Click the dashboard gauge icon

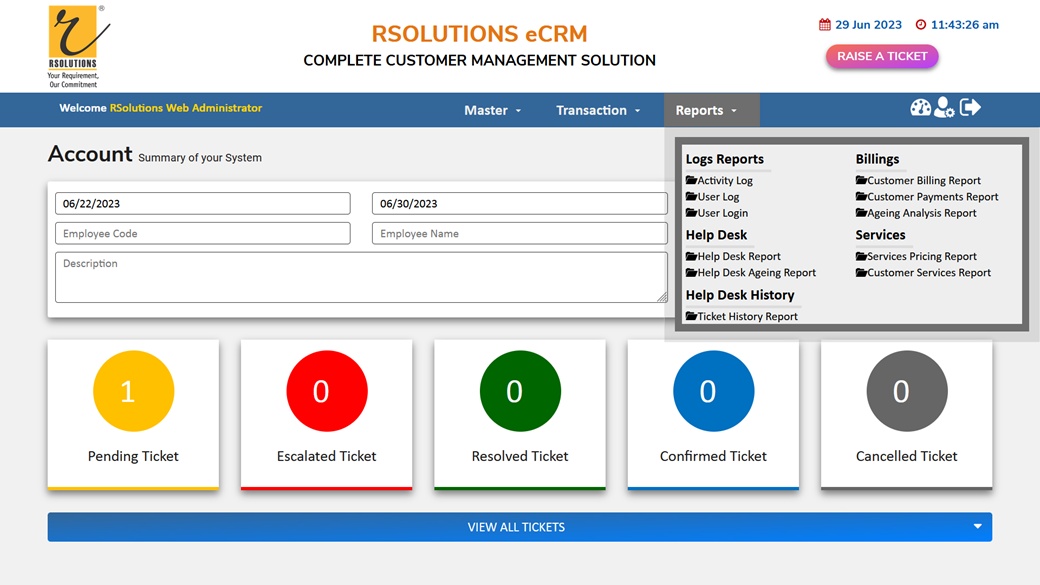[920, 108]
